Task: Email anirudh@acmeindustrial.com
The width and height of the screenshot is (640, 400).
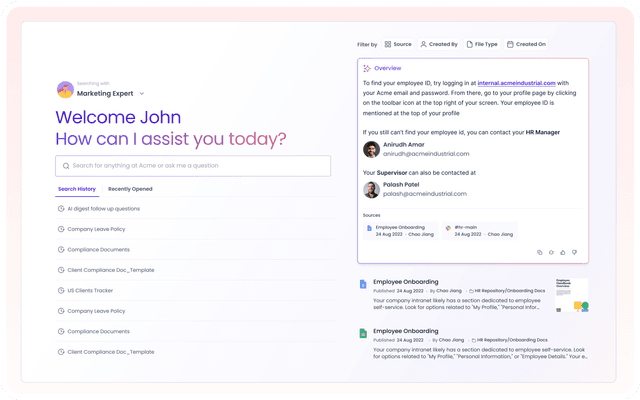Action: 426,154
